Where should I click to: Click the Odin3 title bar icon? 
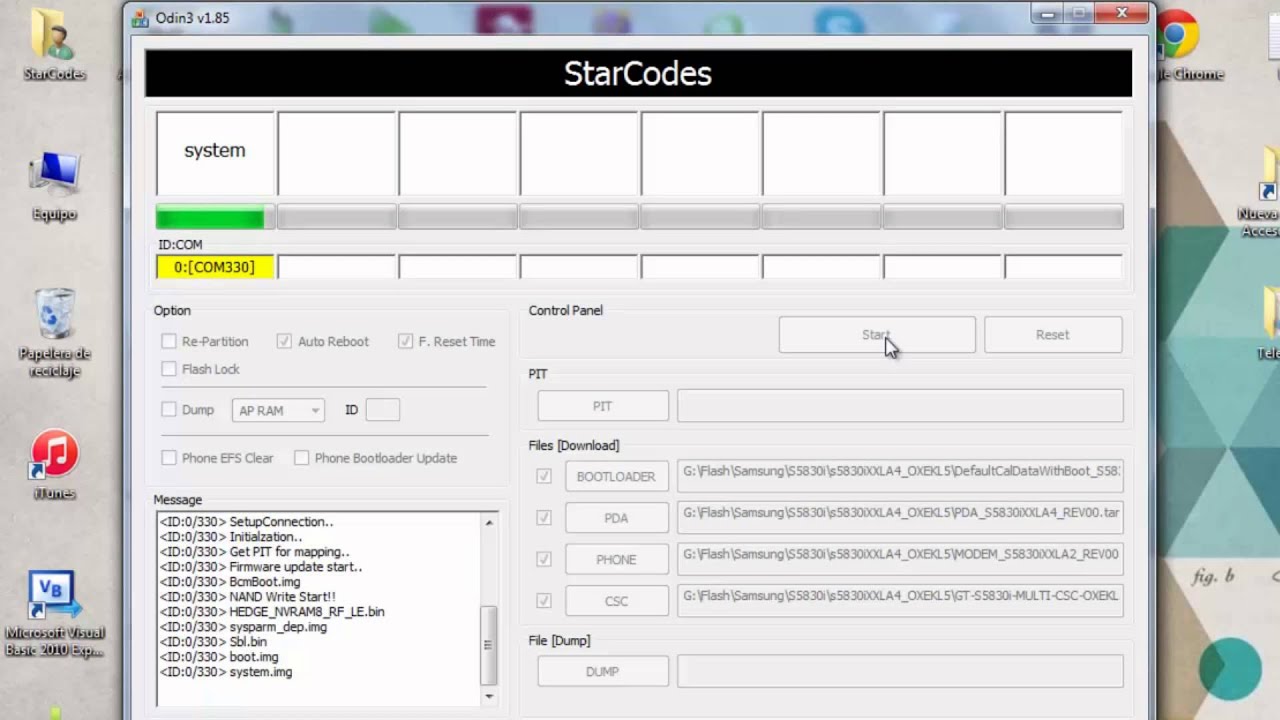pos(140,17)
